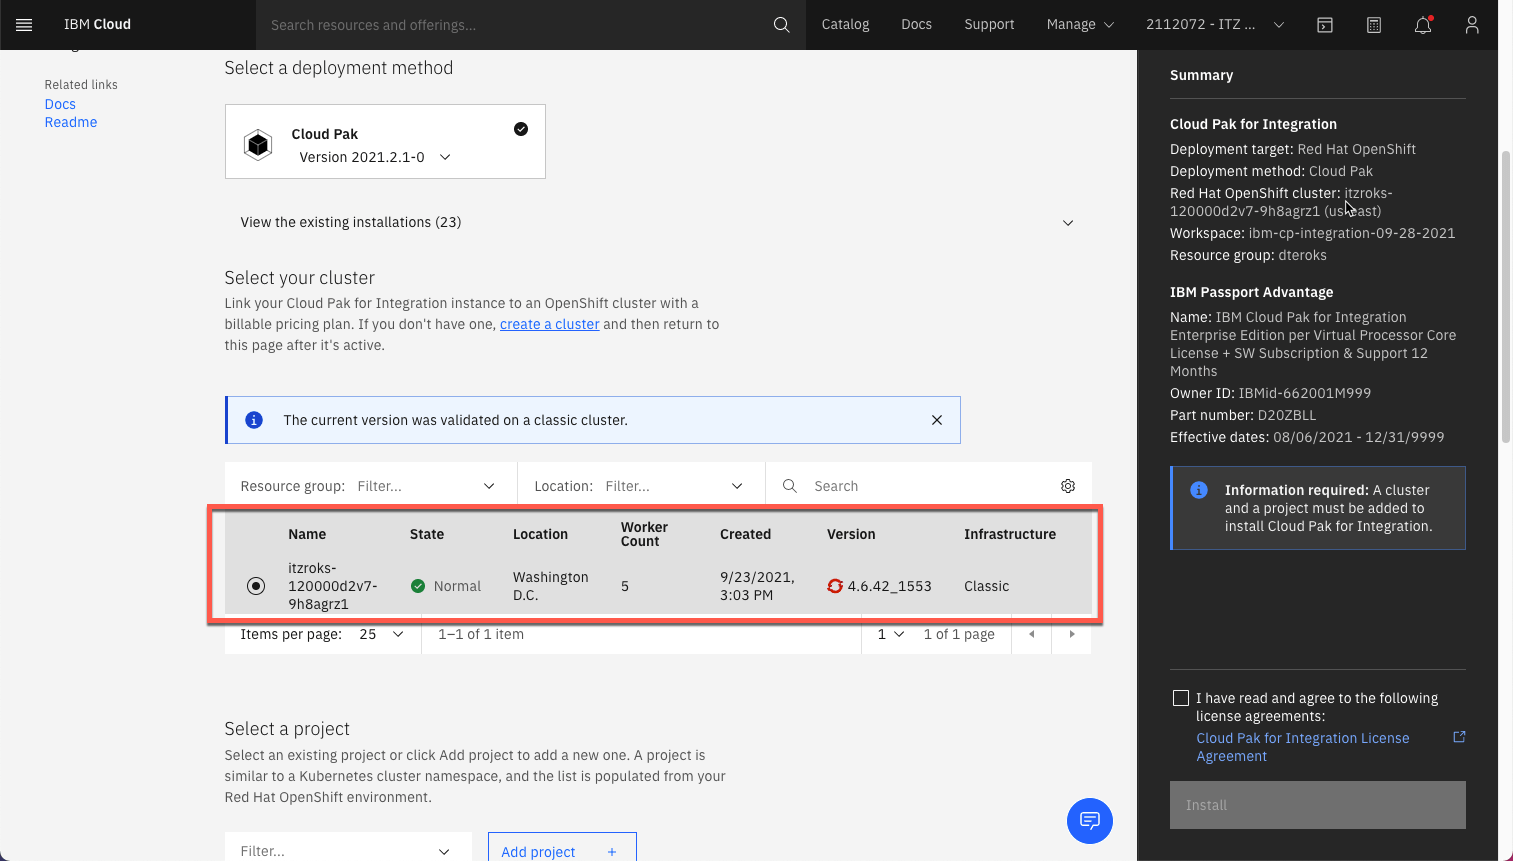The height and width of the screenshot is (861, 1513).
Task: Open the notifications bell
Action: 1422,24
